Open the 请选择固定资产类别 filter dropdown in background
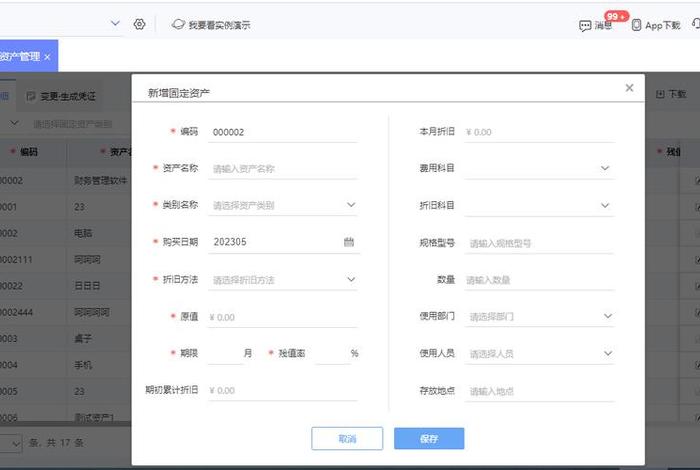Image resolution: width=700 pixels, height=470 pixels. pos(71,124)
